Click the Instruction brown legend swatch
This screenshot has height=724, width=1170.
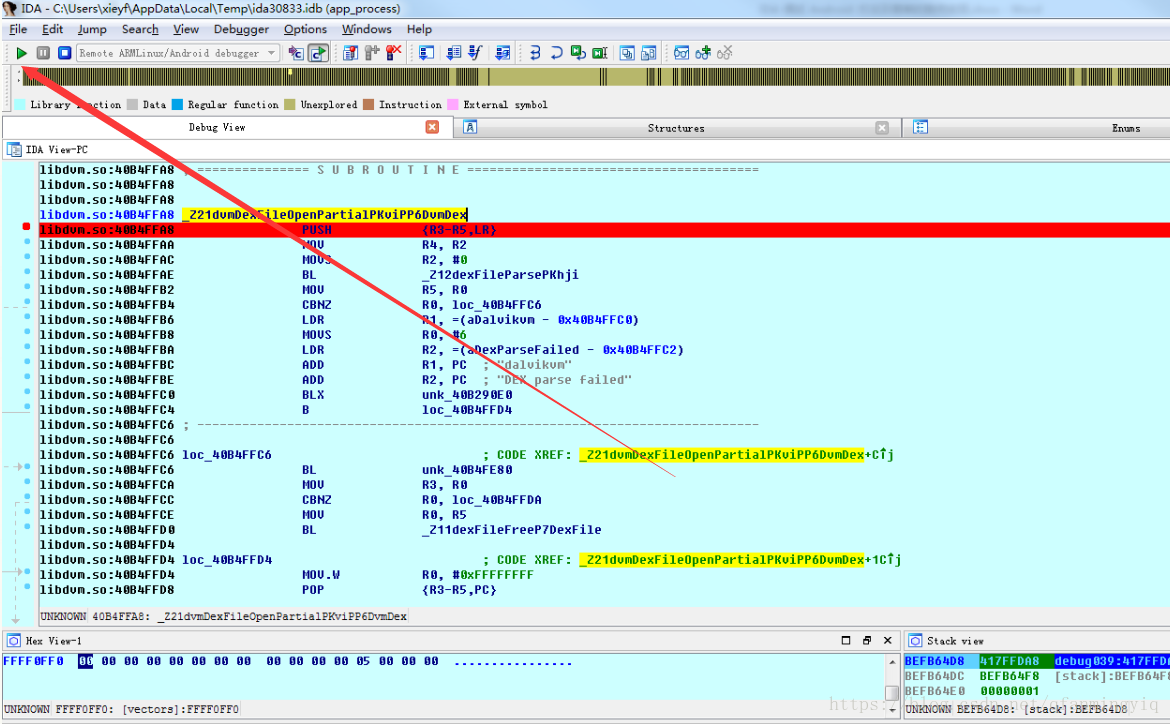tap(369, 104)
